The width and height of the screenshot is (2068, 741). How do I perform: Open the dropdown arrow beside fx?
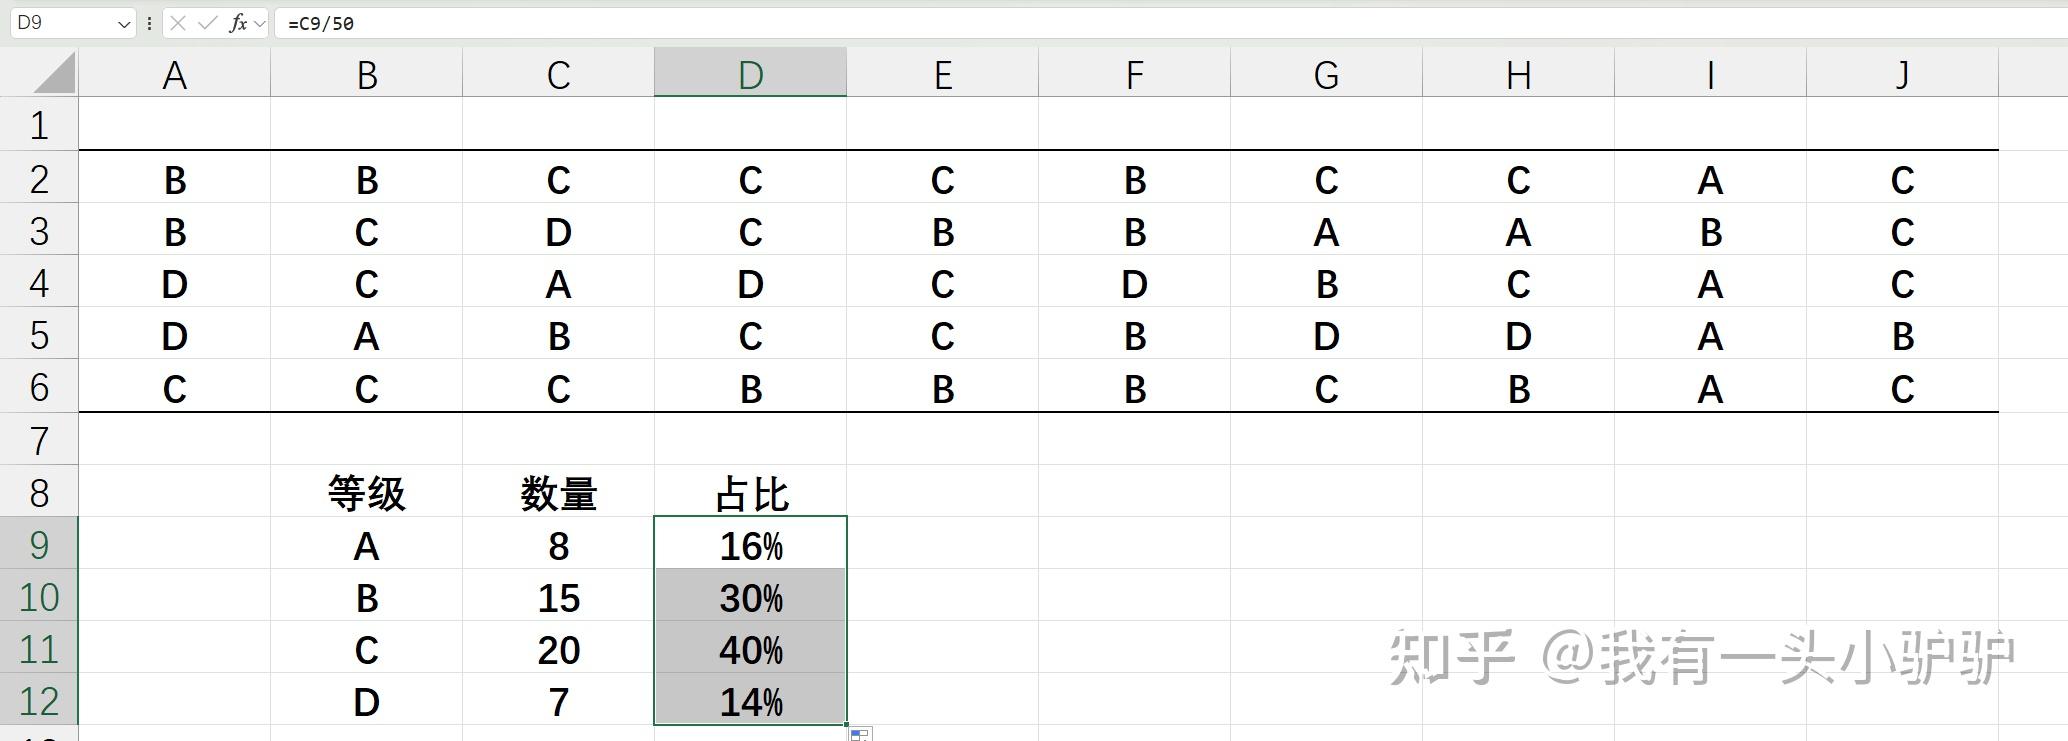point(260,23)
